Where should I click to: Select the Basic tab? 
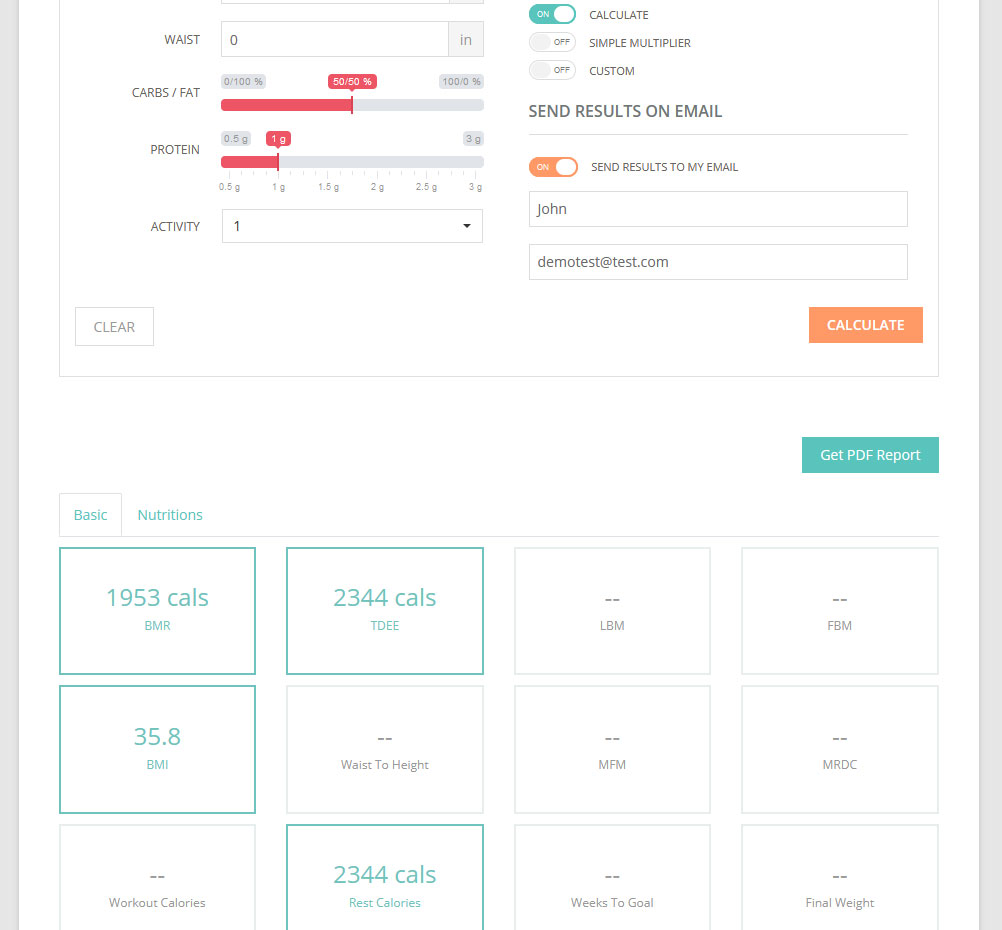tap(90, 515)
